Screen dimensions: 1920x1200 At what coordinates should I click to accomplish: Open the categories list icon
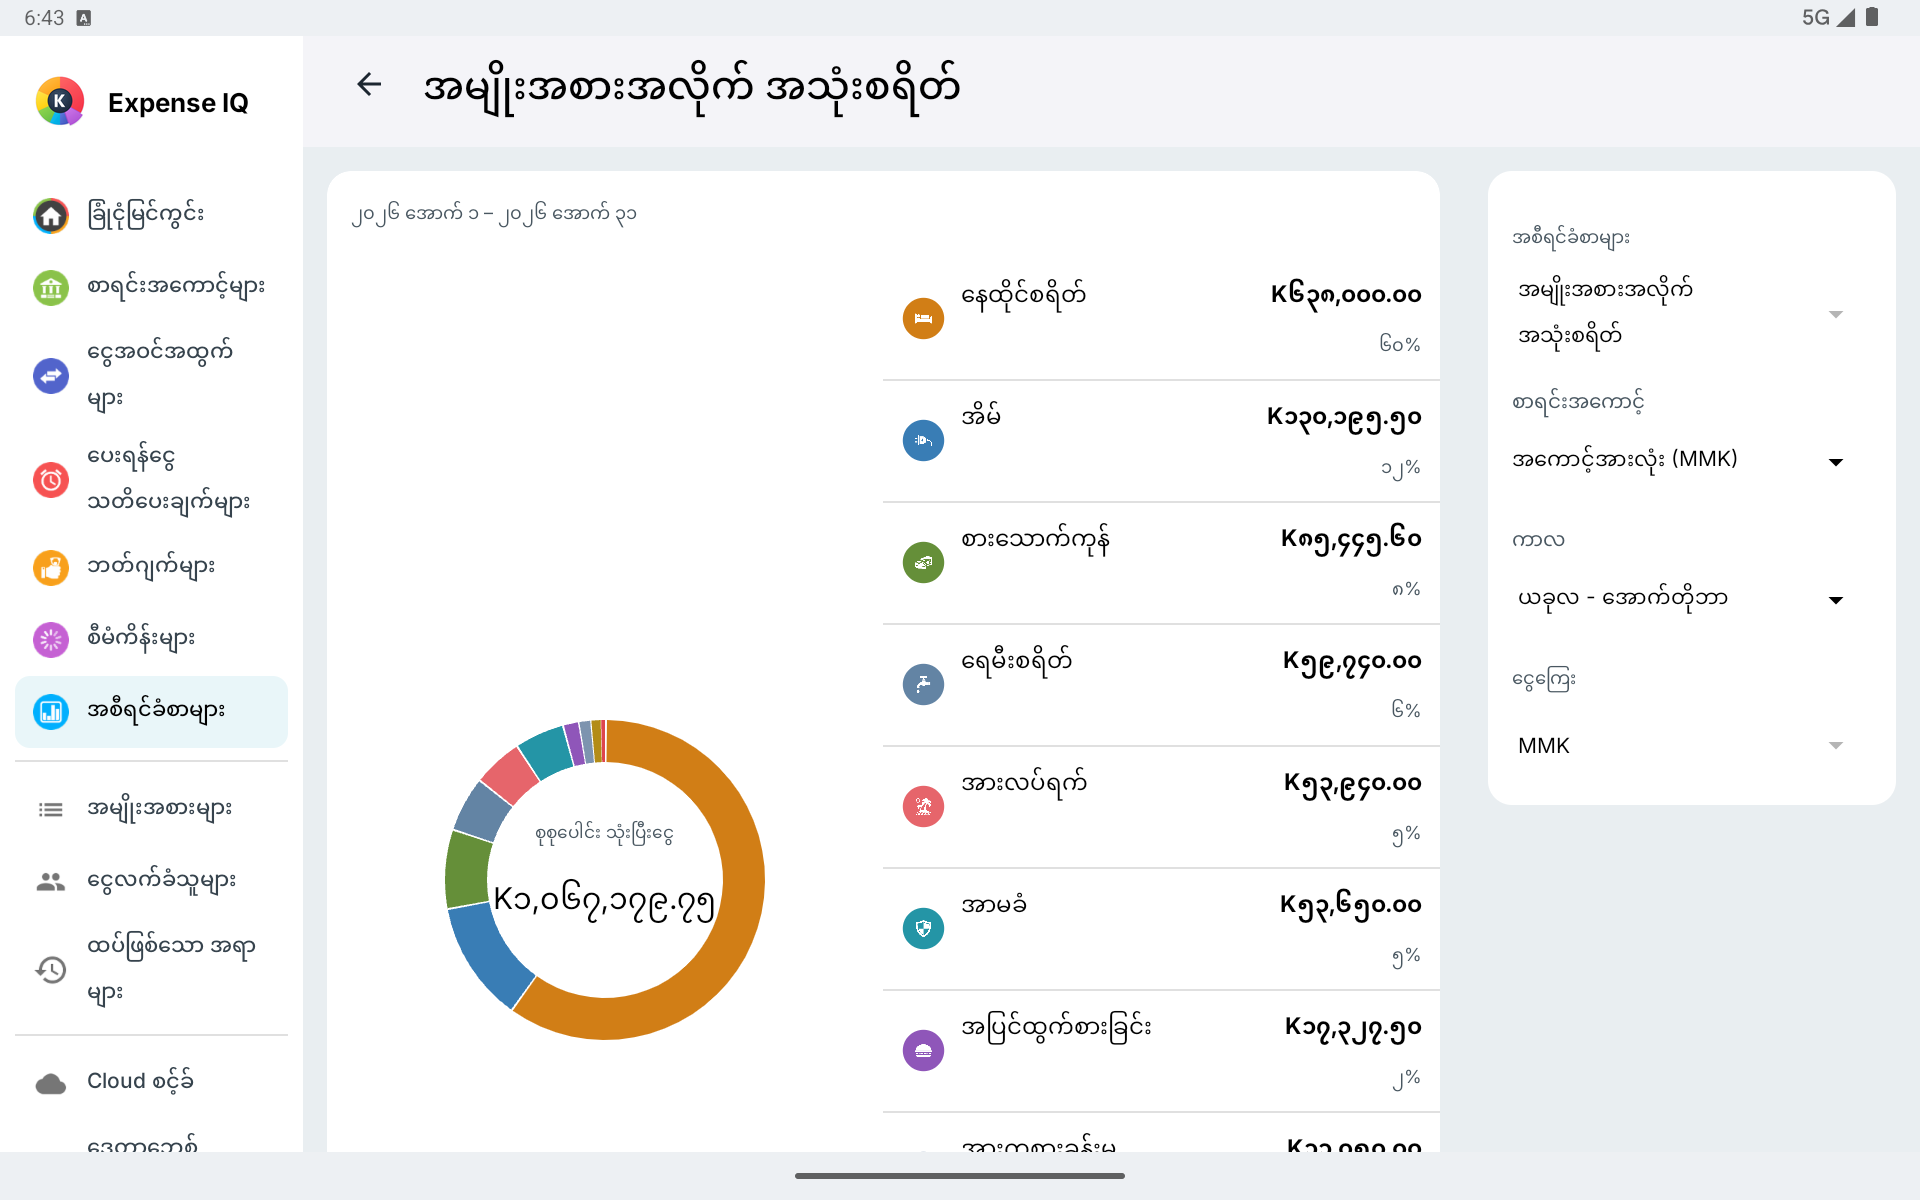51,809
